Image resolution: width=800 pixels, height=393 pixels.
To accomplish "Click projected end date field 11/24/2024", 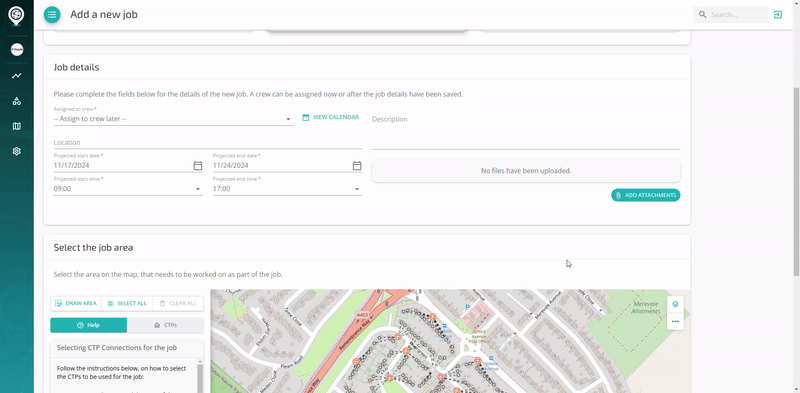I will [x=282, y=165].
